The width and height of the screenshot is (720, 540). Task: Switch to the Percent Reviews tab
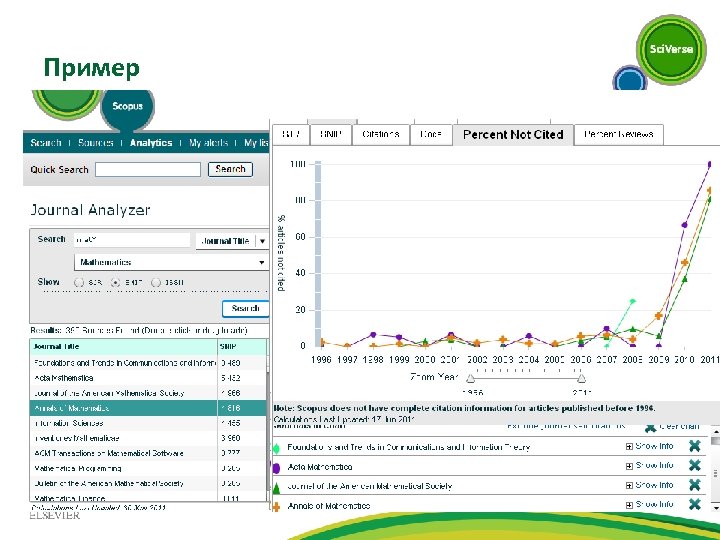click(x=619, y=135)
